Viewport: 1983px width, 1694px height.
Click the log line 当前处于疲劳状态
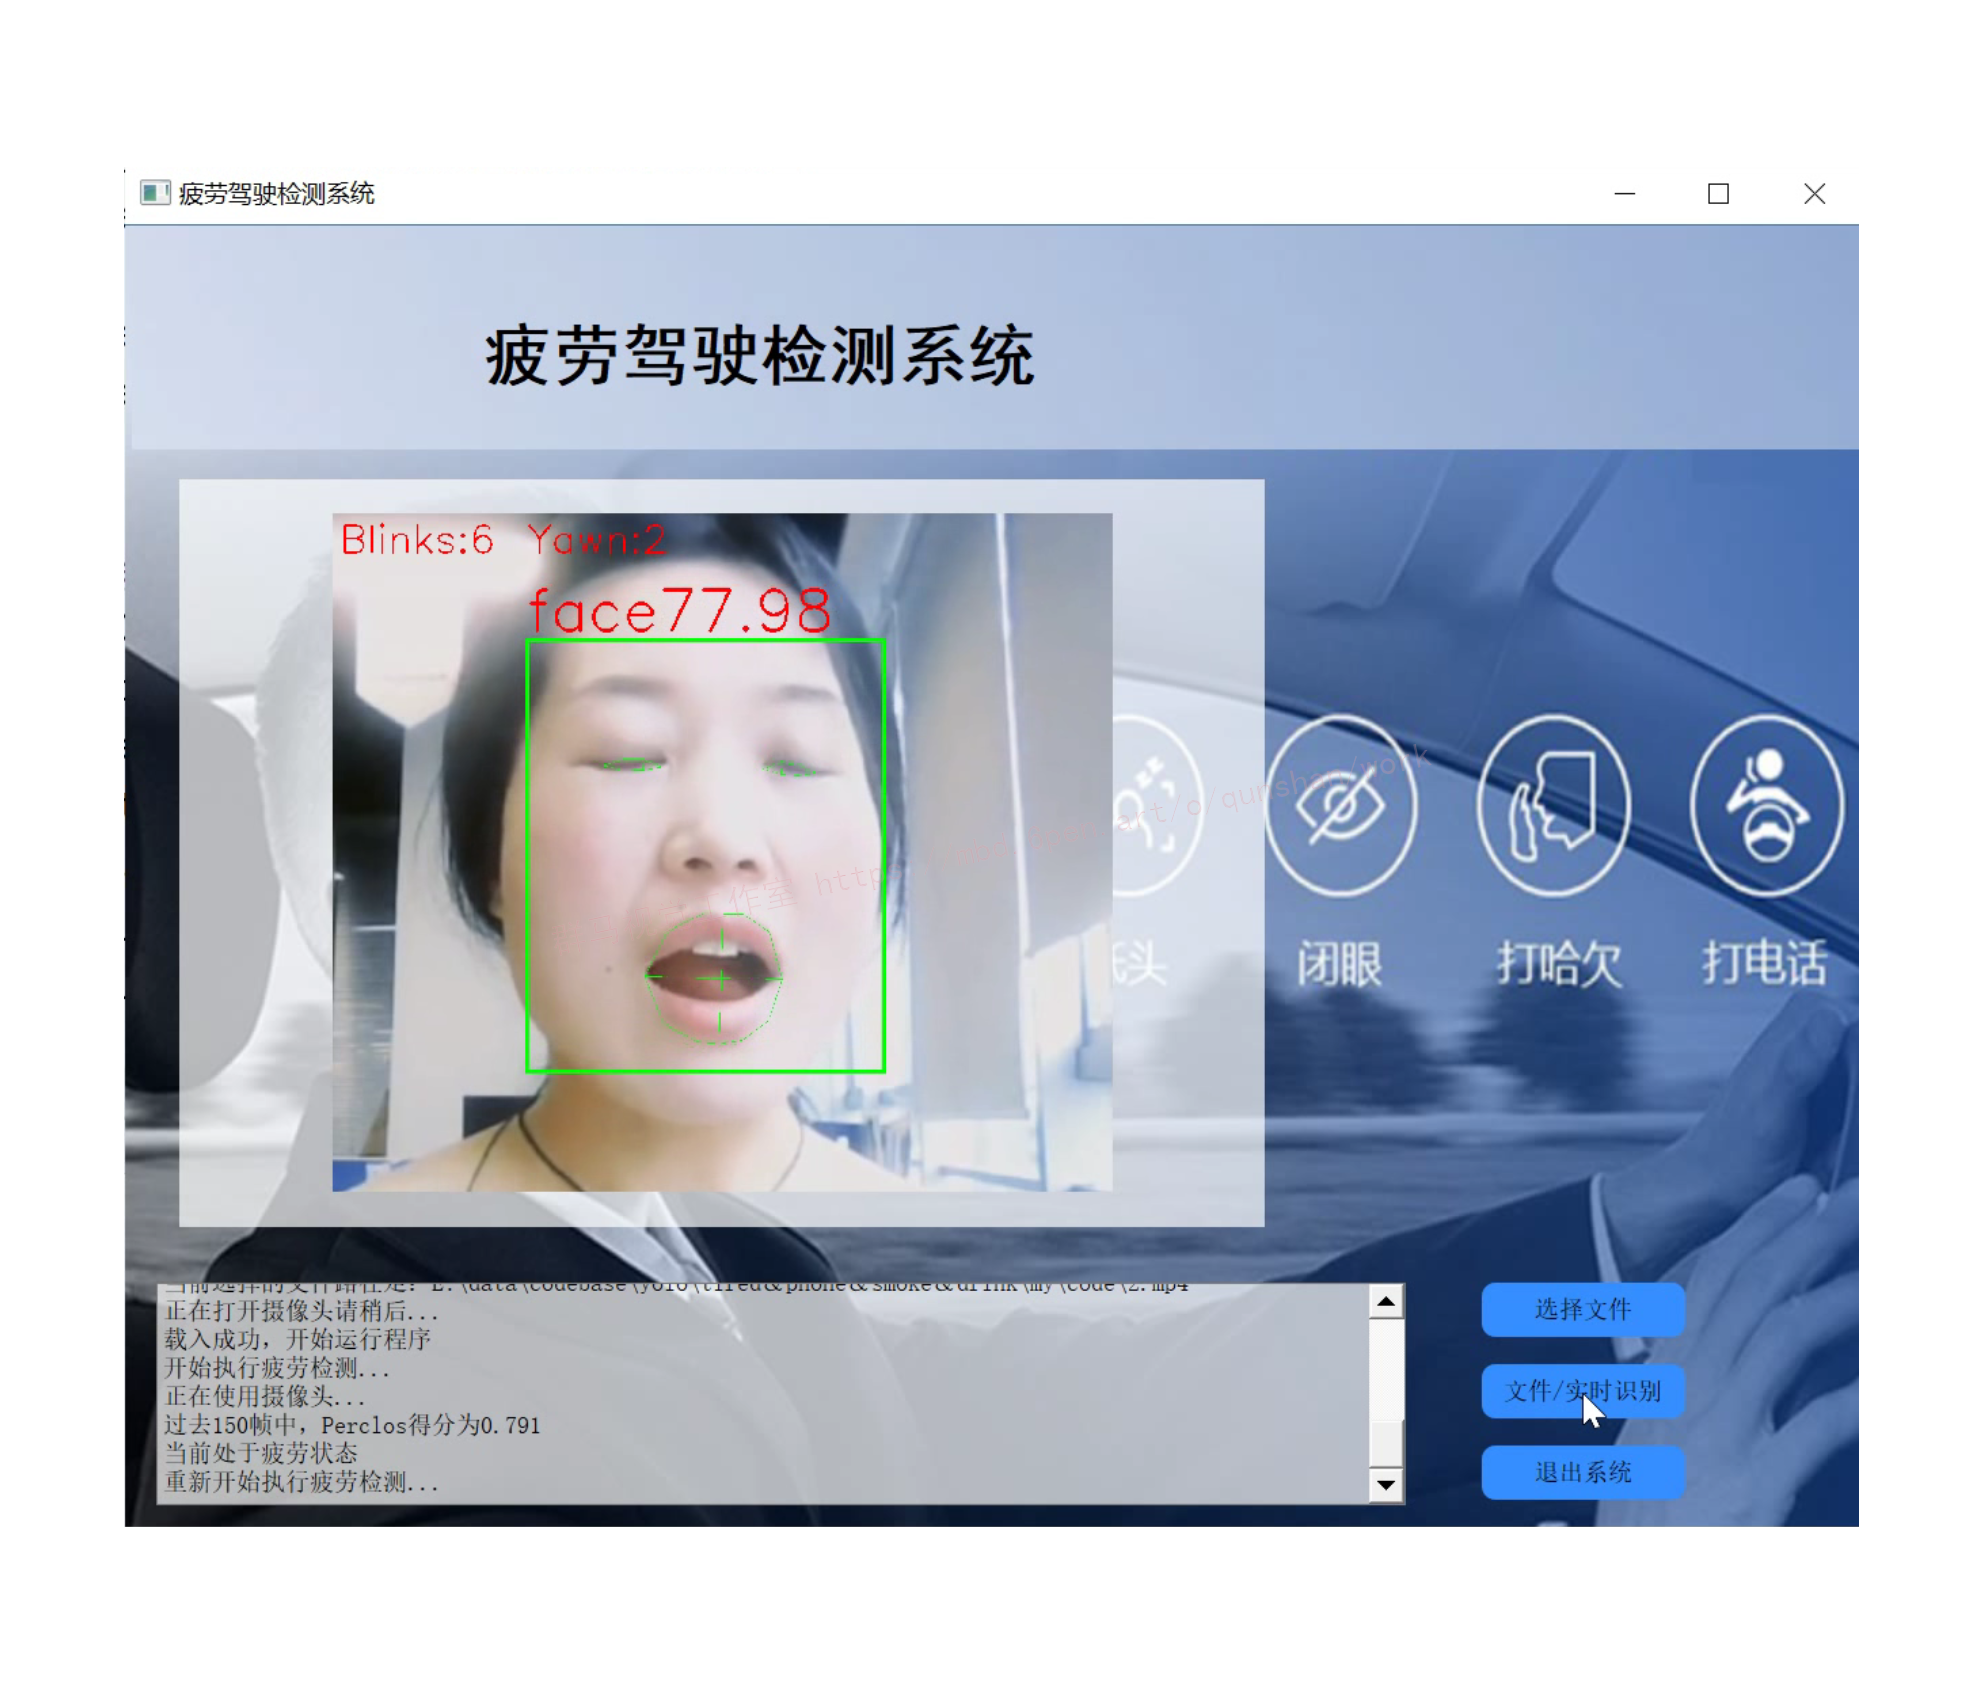tap(261, 1453)
